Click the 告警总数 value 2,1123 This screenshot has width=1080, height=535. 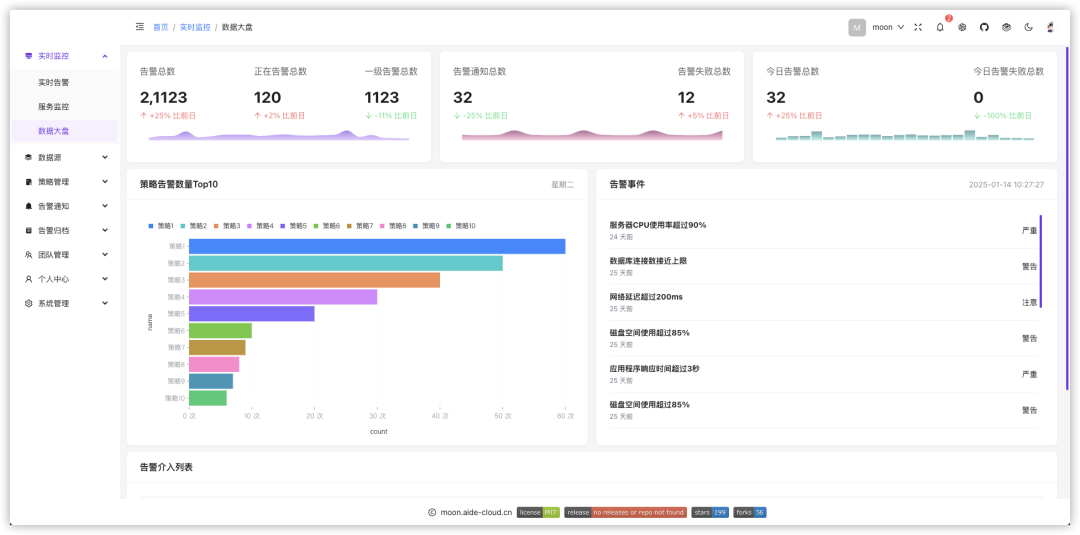point(163,98)
